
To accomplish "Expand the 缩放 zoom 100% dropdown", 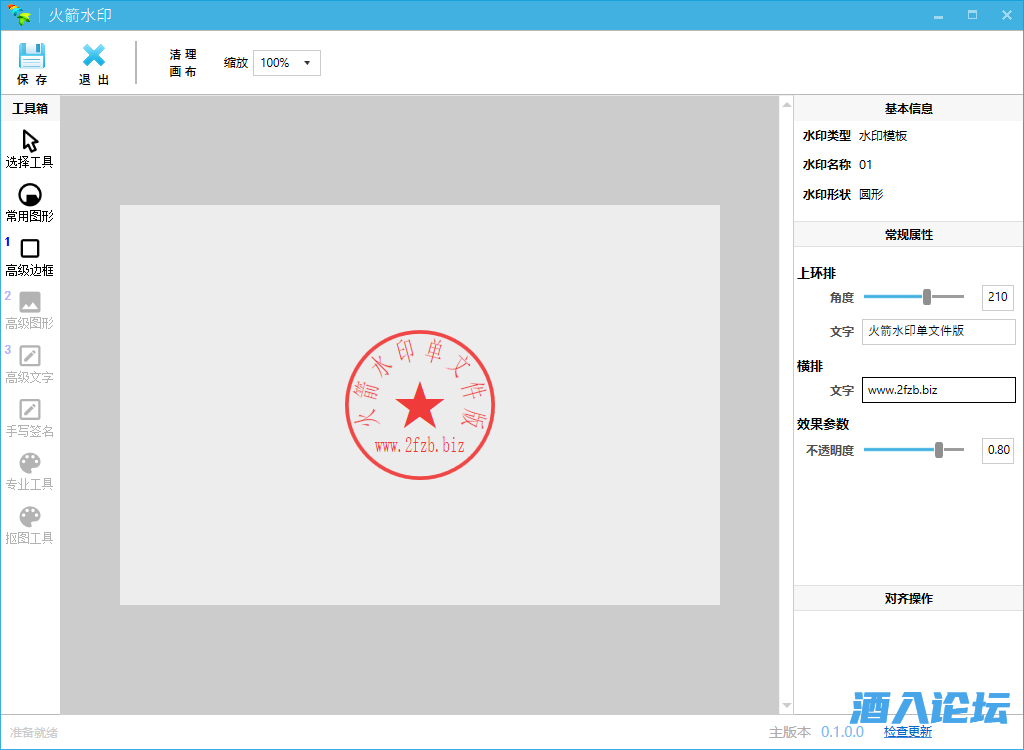I will click(x=287, y=63).
